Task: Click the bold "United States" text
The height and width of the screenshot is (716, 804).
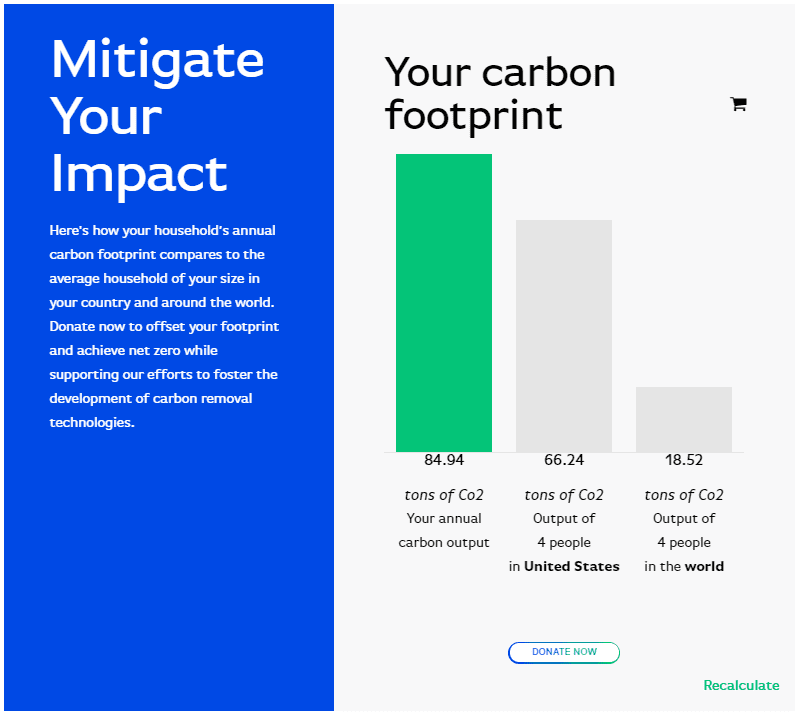Action: 572,567
